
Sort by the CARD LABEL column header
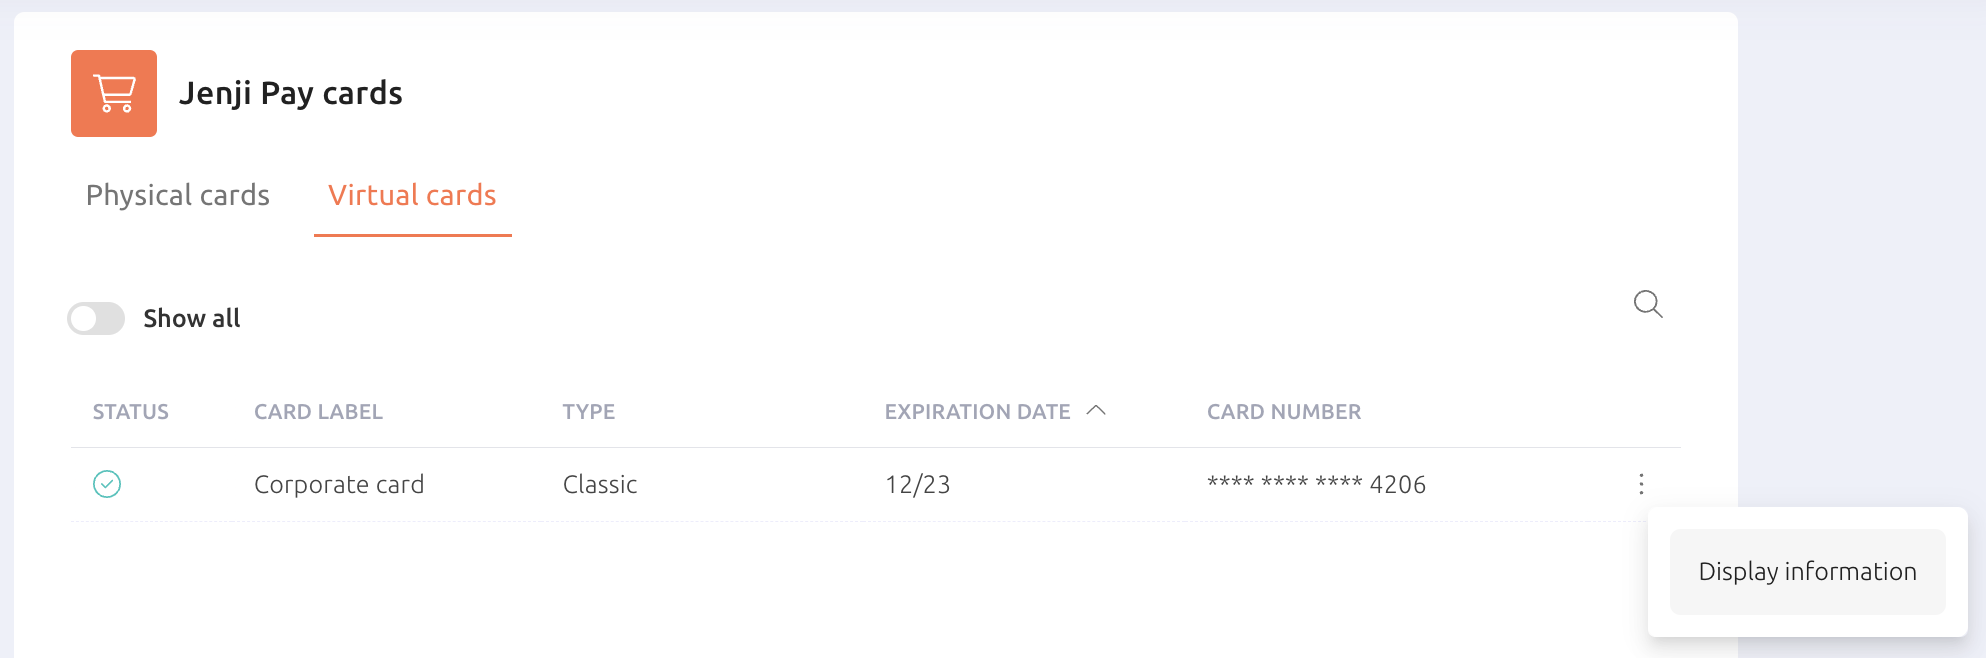(x=317, y=411)
